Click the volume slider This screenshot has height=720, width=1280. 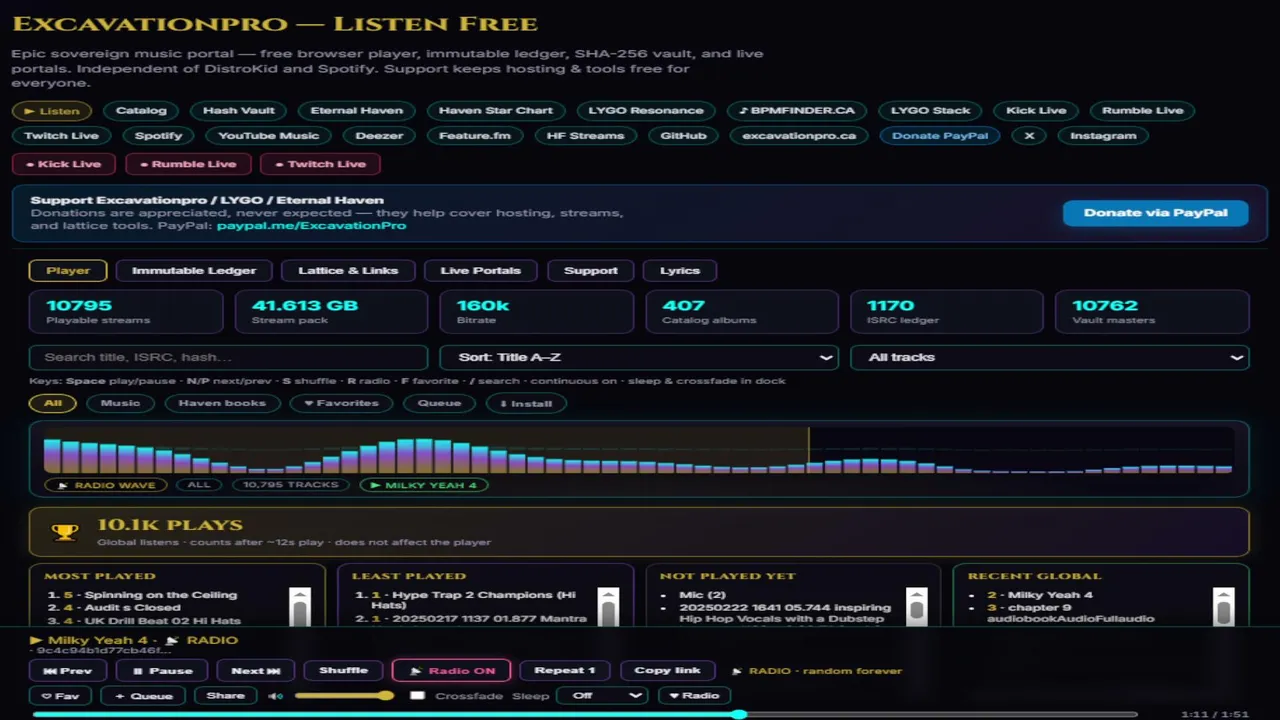click(x=344, y=696)
